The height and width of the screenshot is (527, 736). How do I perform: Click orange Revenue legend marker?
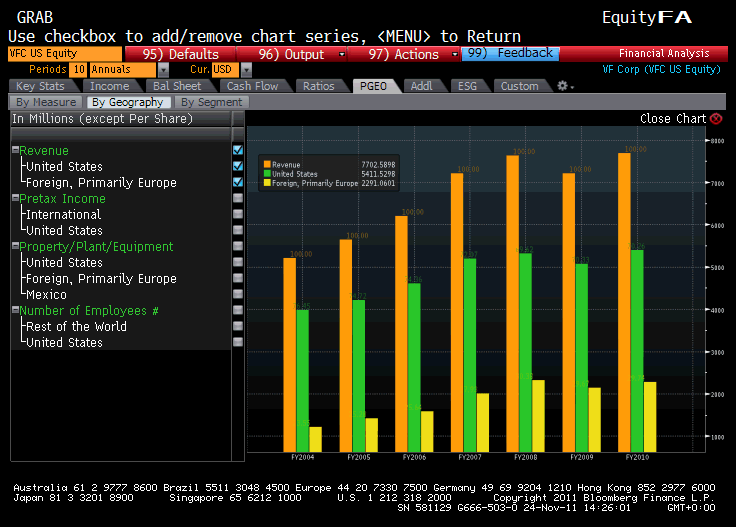(x=267, y=163)
